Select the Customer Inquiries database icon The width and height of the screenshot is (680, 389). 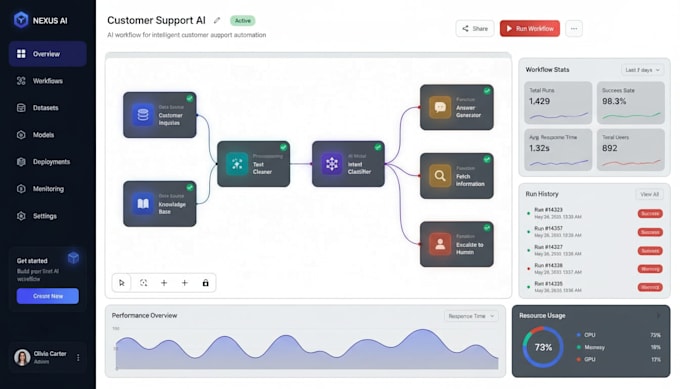[x=143, y=114]
